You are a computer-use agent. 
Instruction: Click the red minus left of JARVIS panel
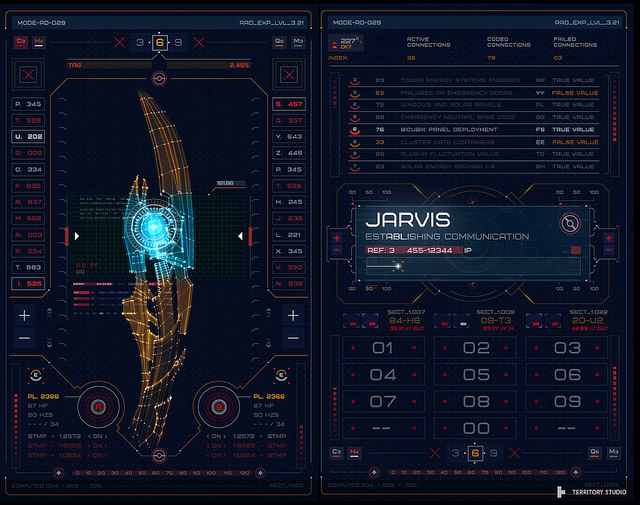337,250
